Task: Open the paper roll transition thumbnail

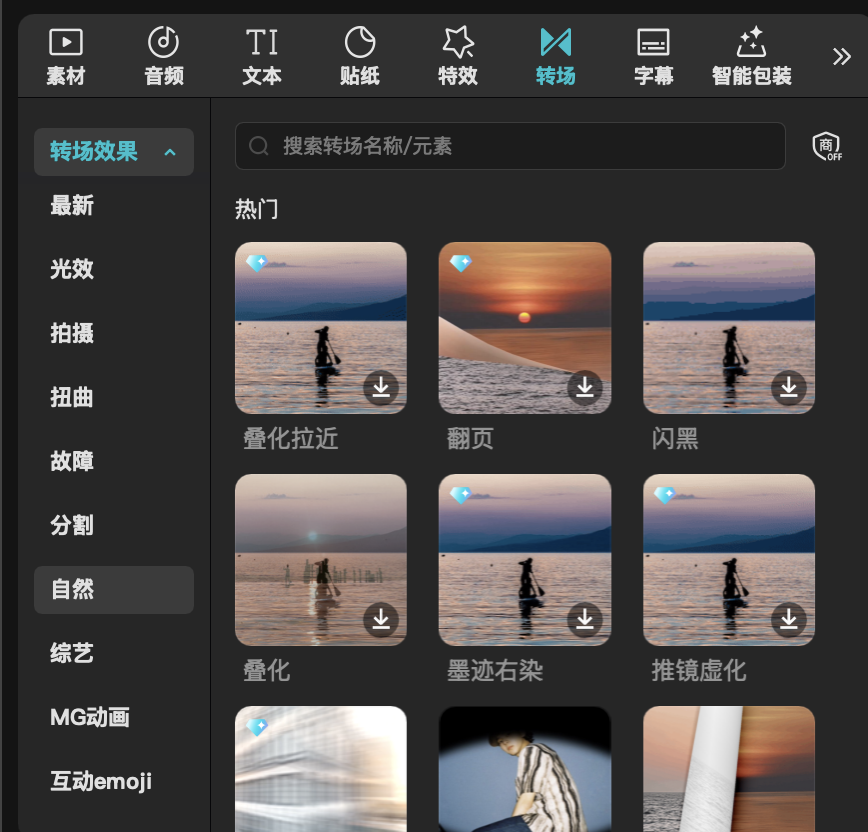Action: 728,769
